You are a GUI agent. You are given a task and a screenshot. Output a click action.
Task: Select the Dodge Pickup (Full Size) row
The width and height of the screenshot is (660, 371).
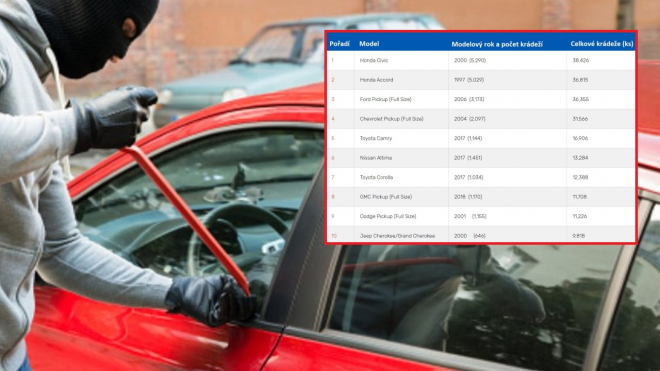(x=481, y=216)
